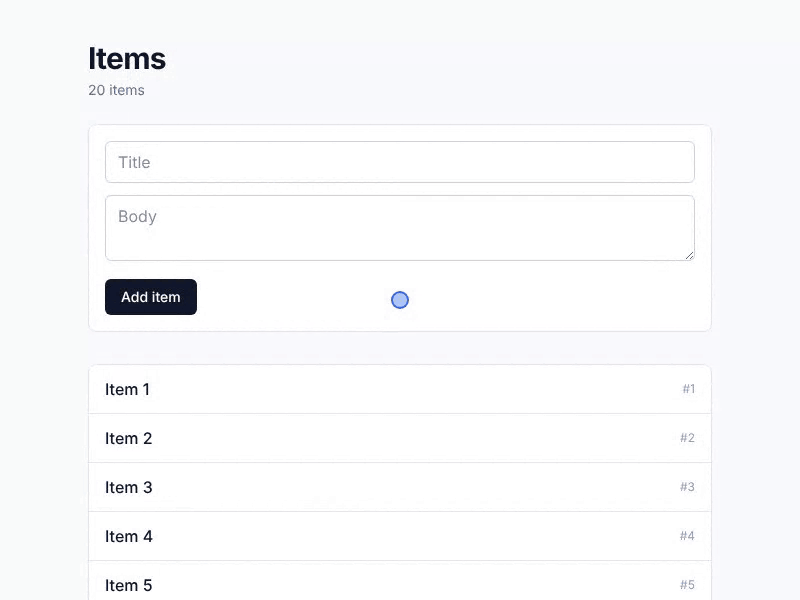
Task: Click the Item 3 title text
Action: [x=129, y=487]
